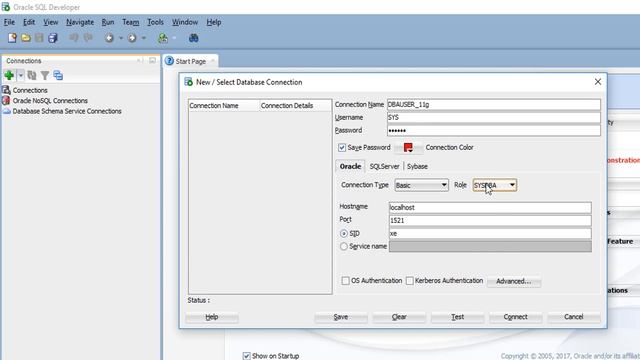Click the Username field containing SYS
640x360 pixels.
[493, 118]
